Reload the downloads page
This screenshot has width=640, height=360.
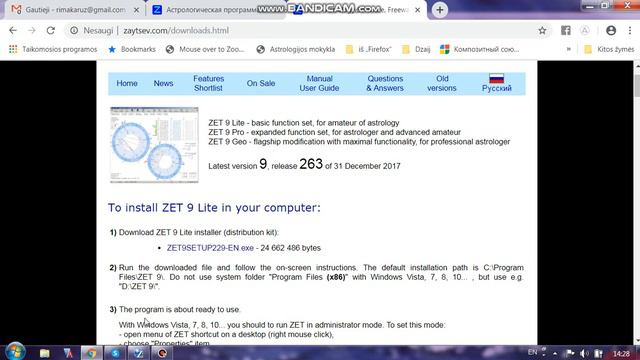[x=51, y=31]
